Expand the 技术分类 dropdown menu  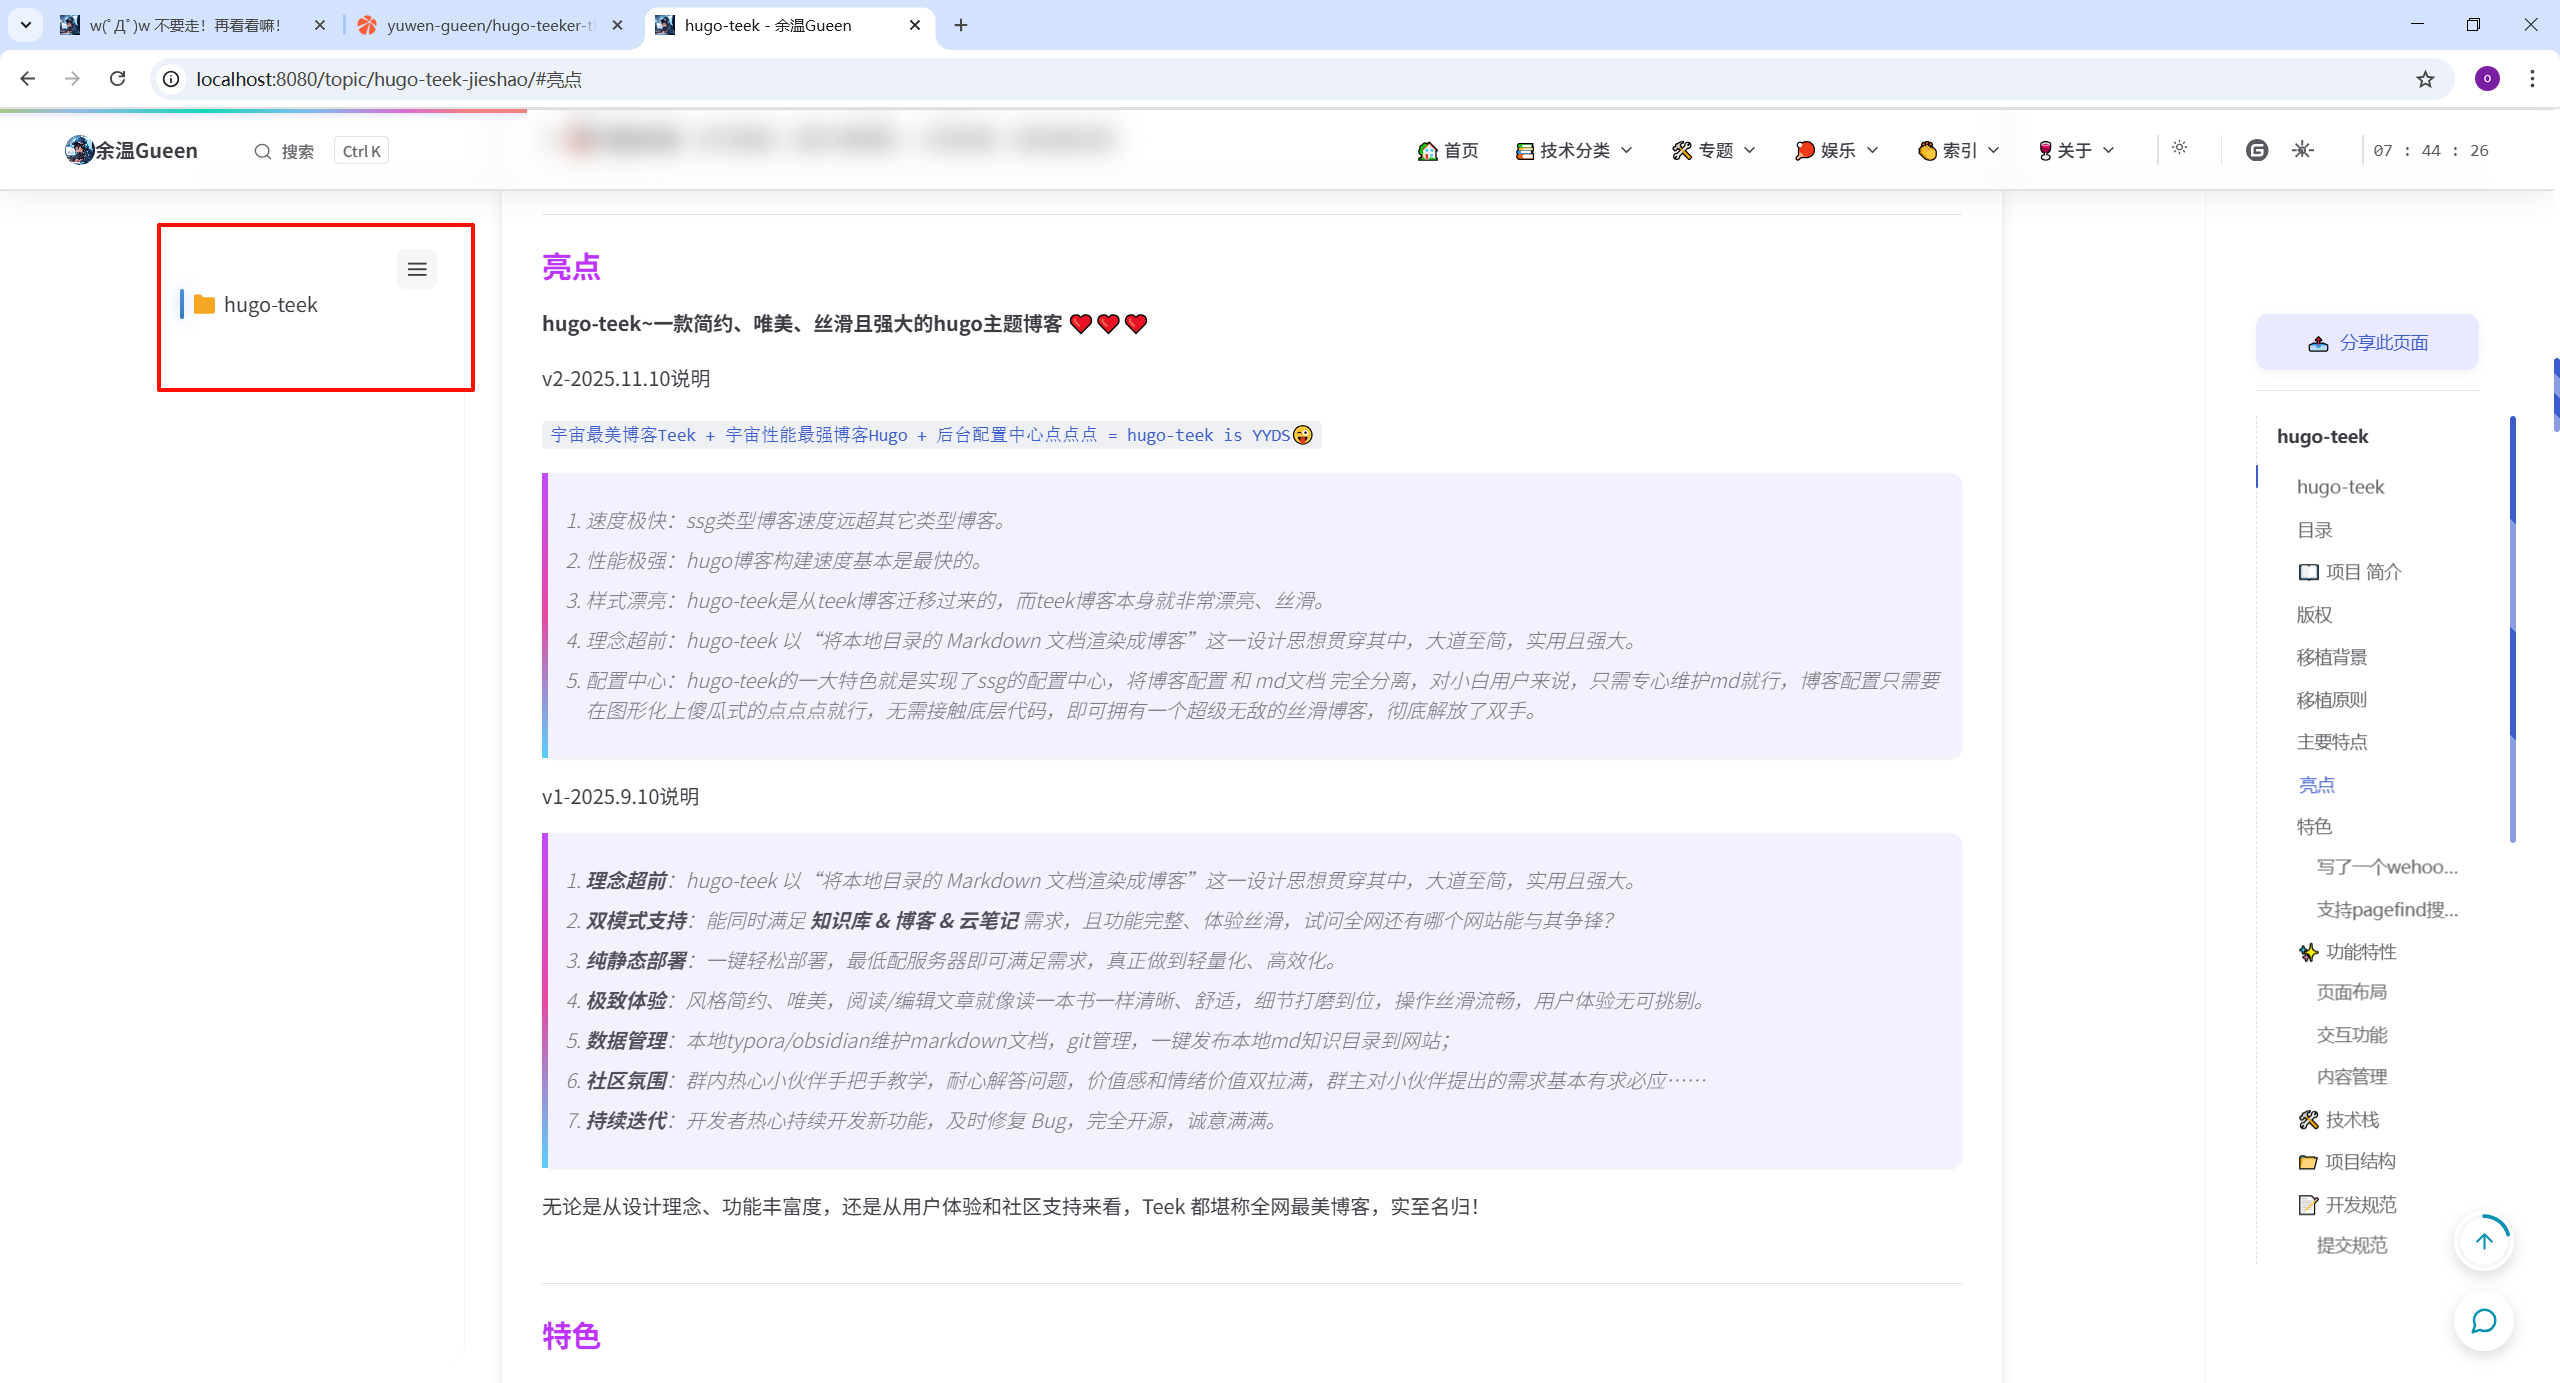tap(1574, 150)
